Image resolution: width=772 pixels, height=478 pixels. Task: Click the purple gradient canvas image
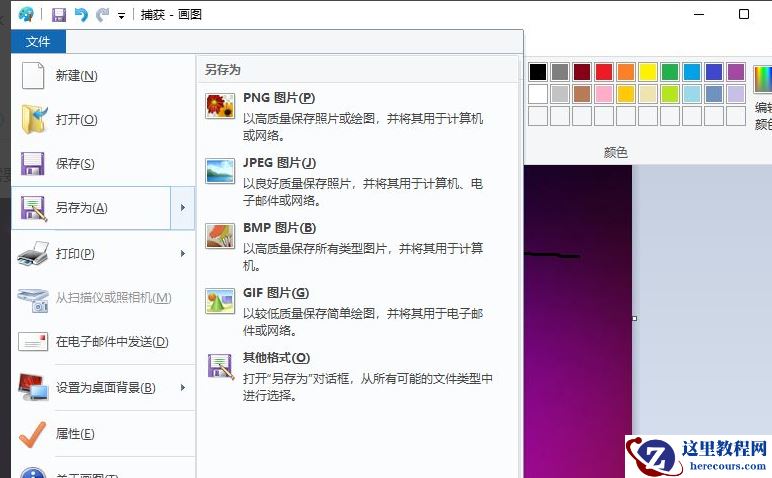click(x=578, y=321)
